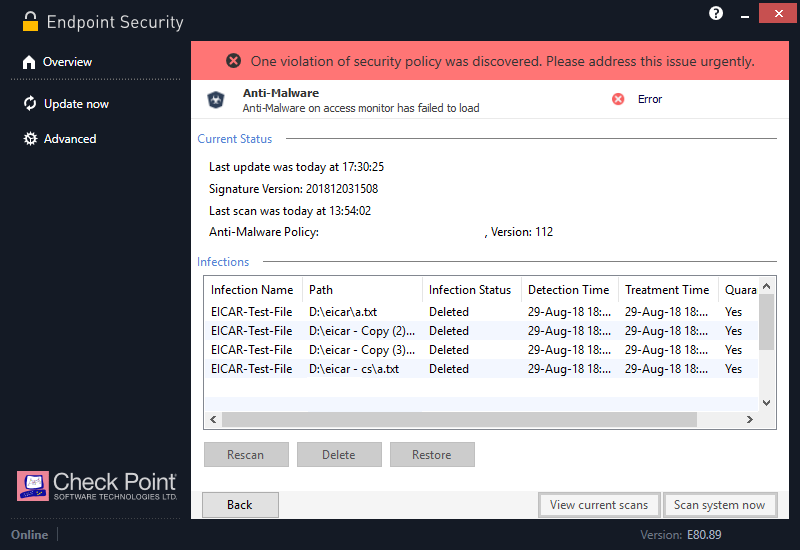
Task: Click the Check Point logo
Action: tap(97, 486)
